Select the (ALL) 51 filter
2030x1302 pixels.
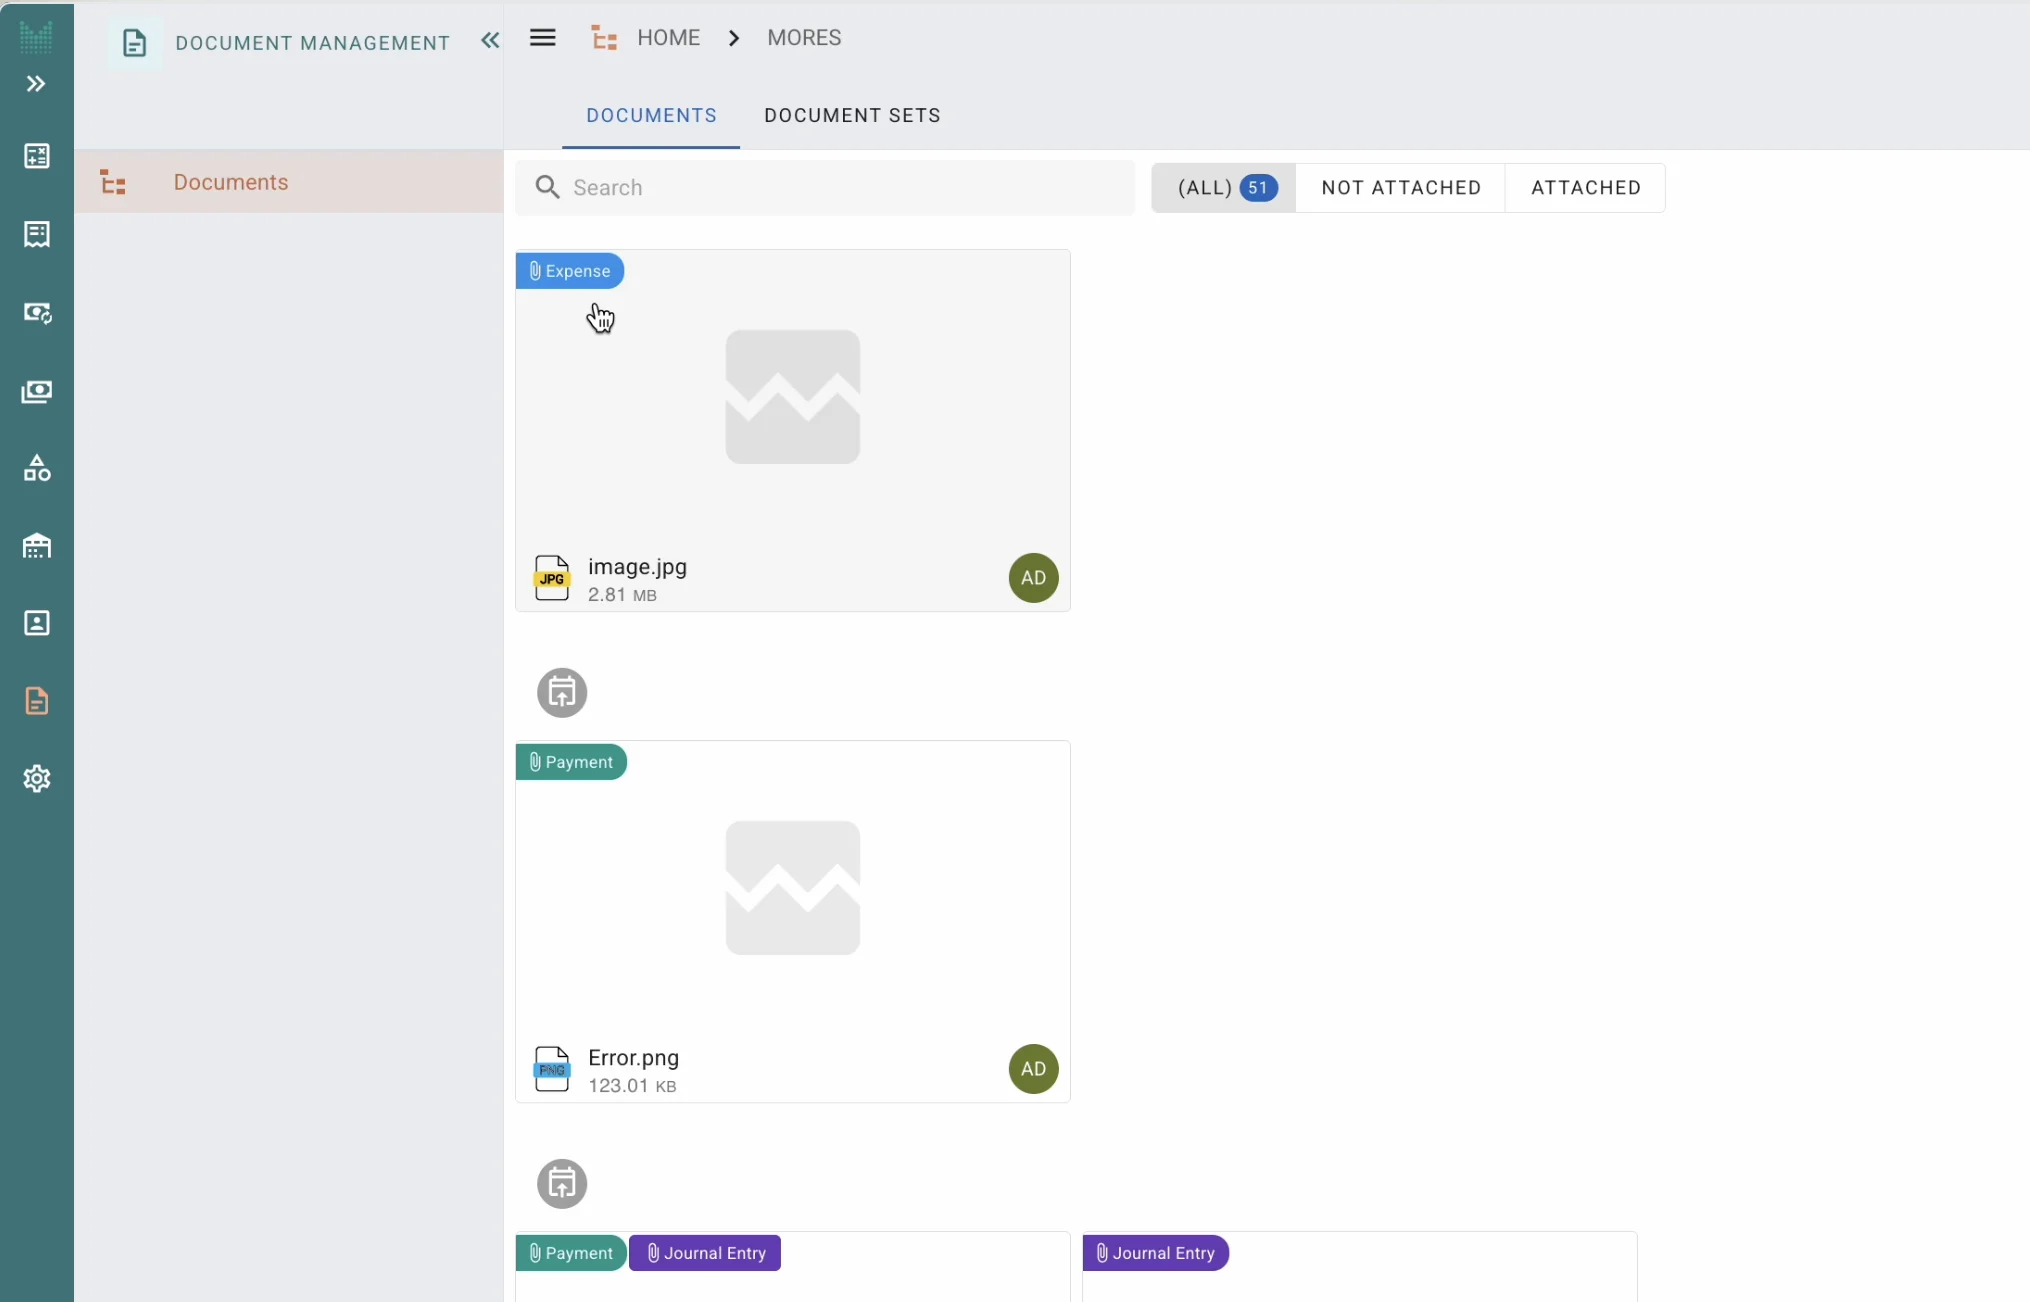point(1224,188)
